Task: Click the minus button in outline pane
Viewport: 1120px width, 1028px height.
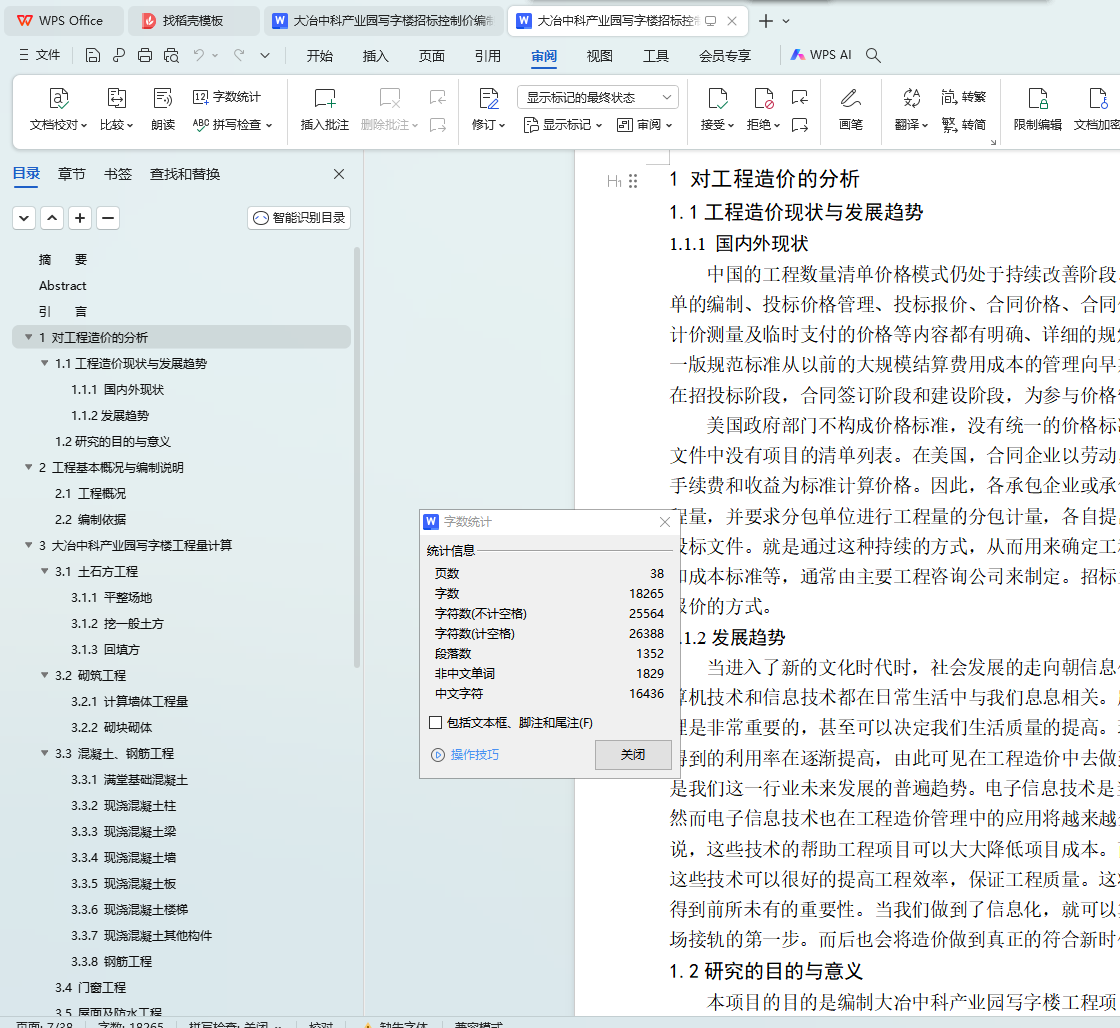Action: [x=108, y=218]
